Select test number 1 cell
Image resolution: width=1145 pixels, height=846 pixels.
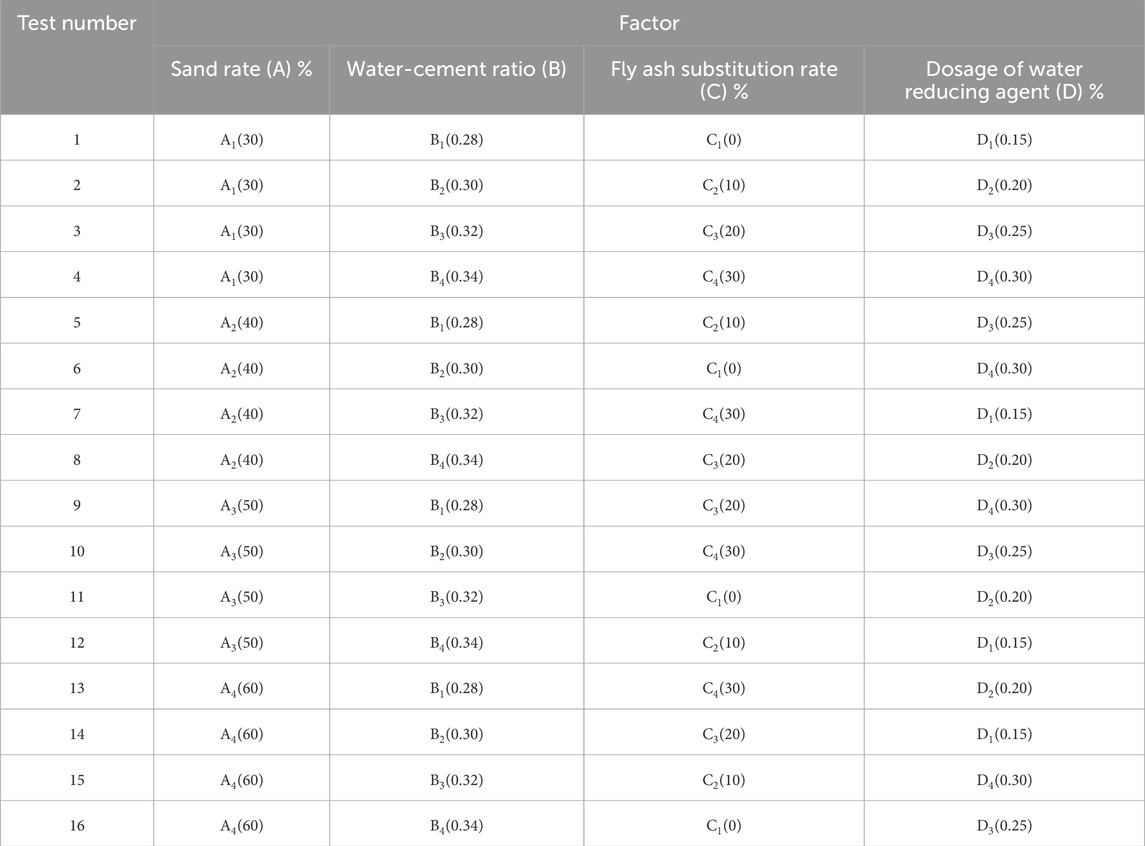77,139
